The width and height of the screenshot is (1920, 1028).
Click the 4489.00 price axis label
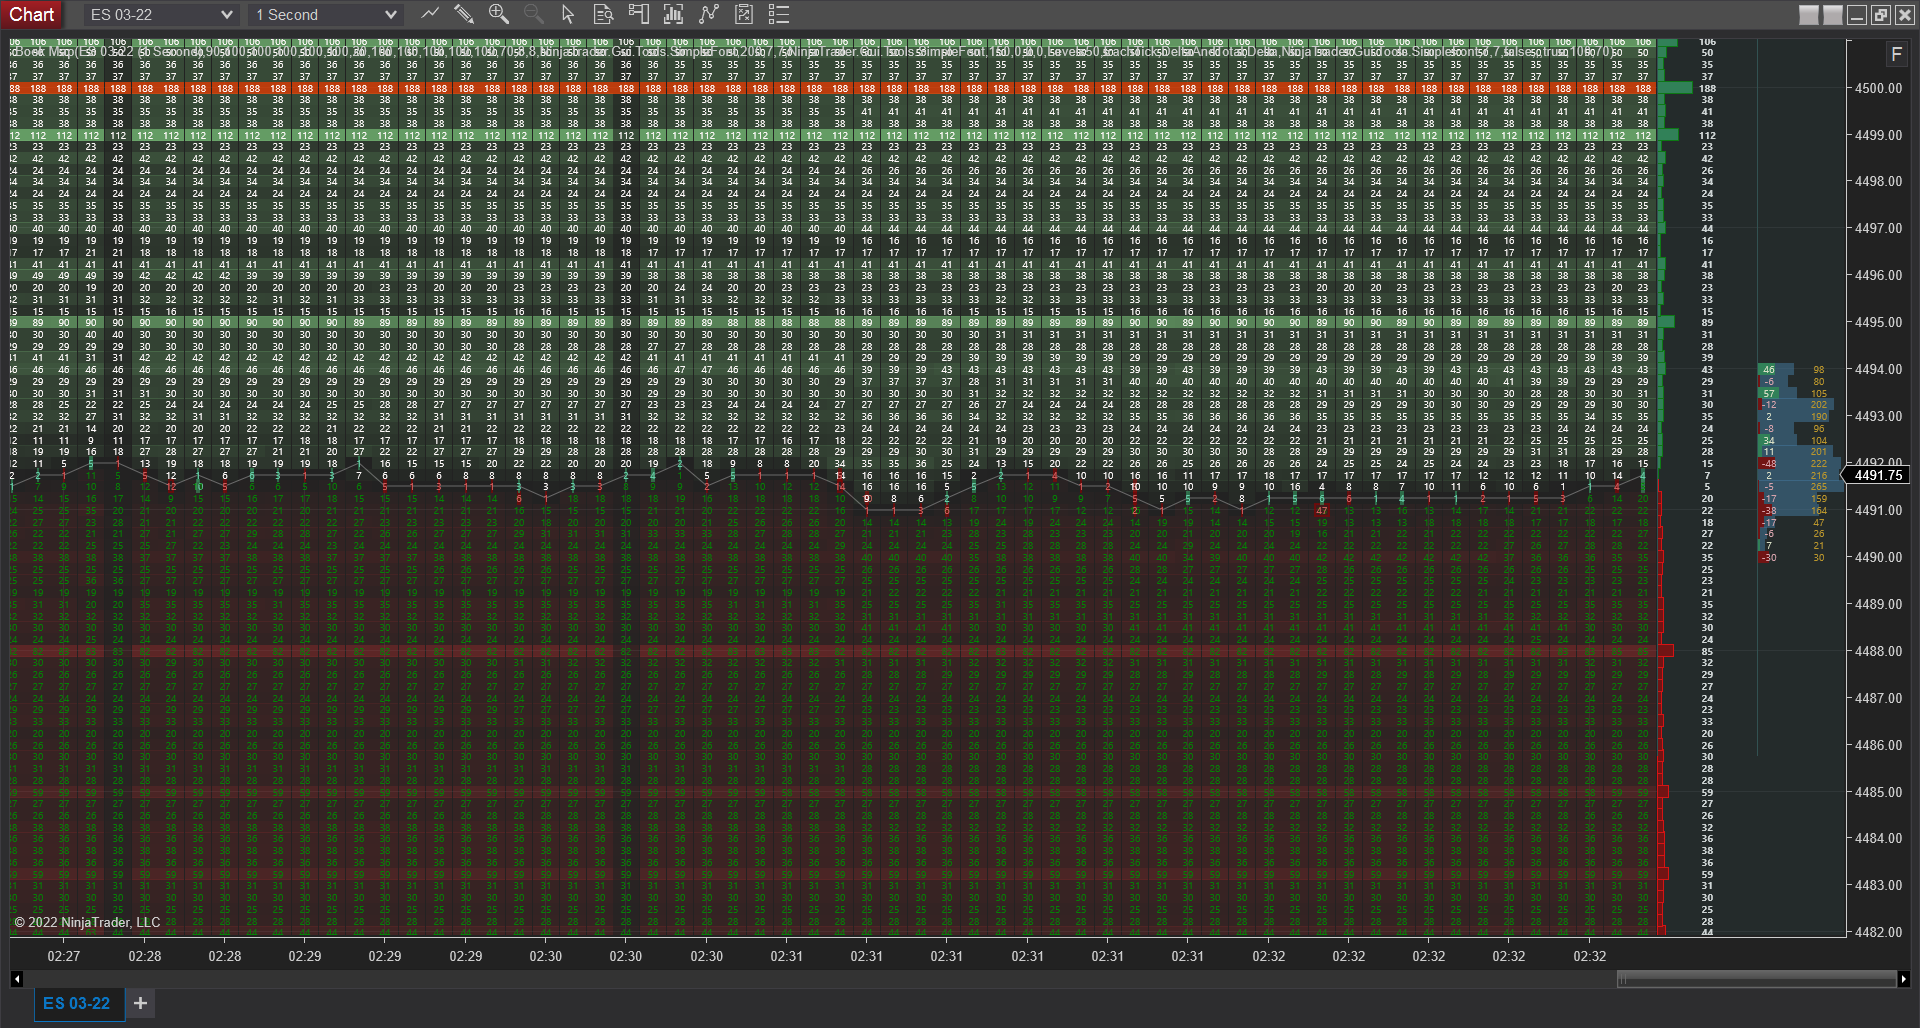point(1878,604)
